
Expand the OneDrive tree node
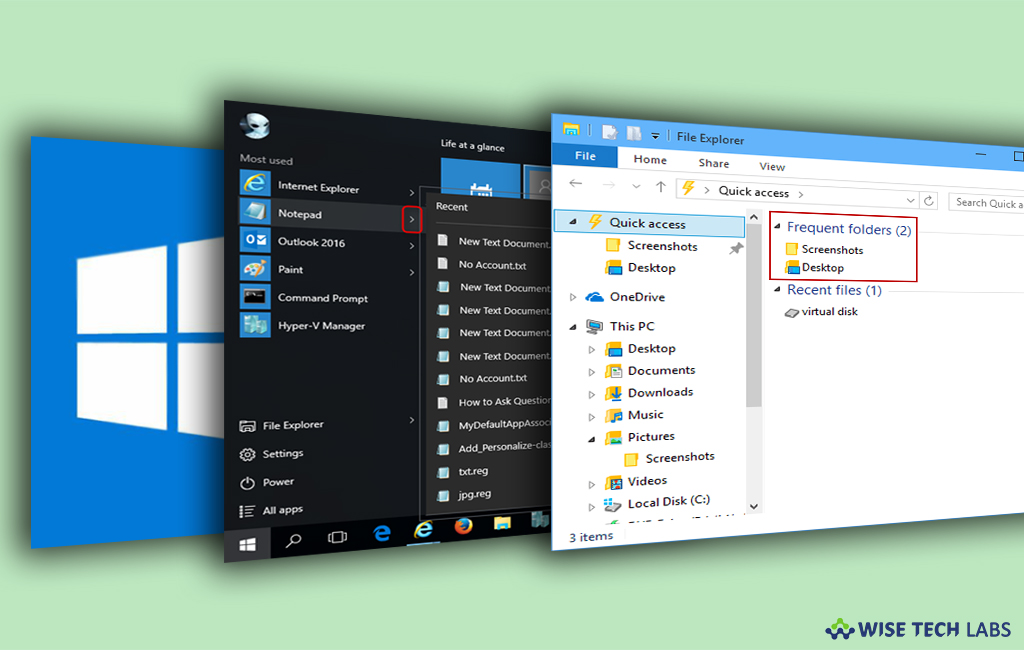(573, 297)
